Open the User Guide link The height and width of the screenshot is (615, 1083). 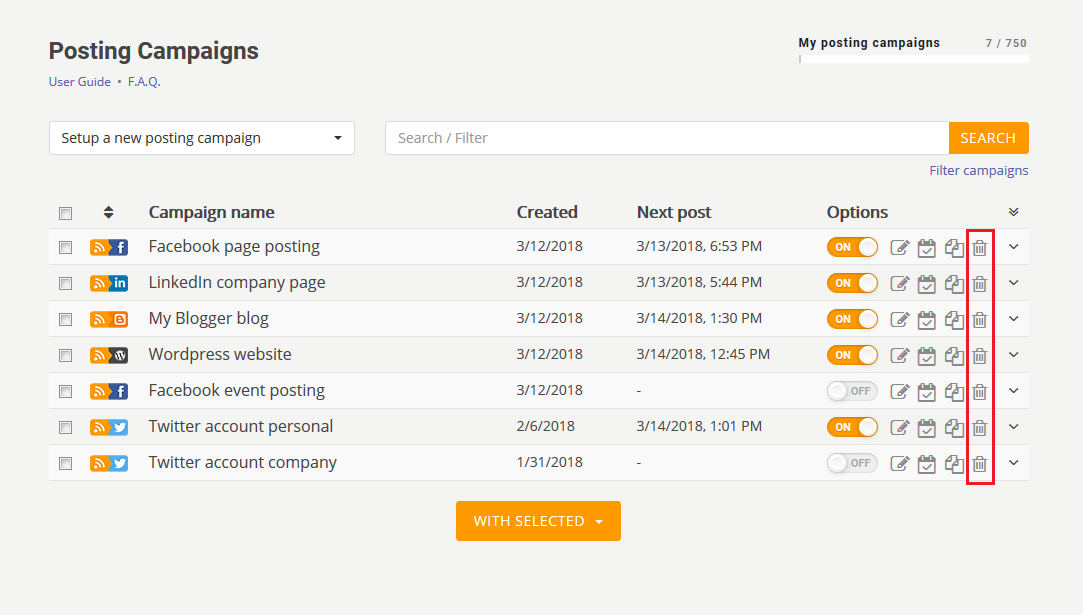[x=79, y=82]
